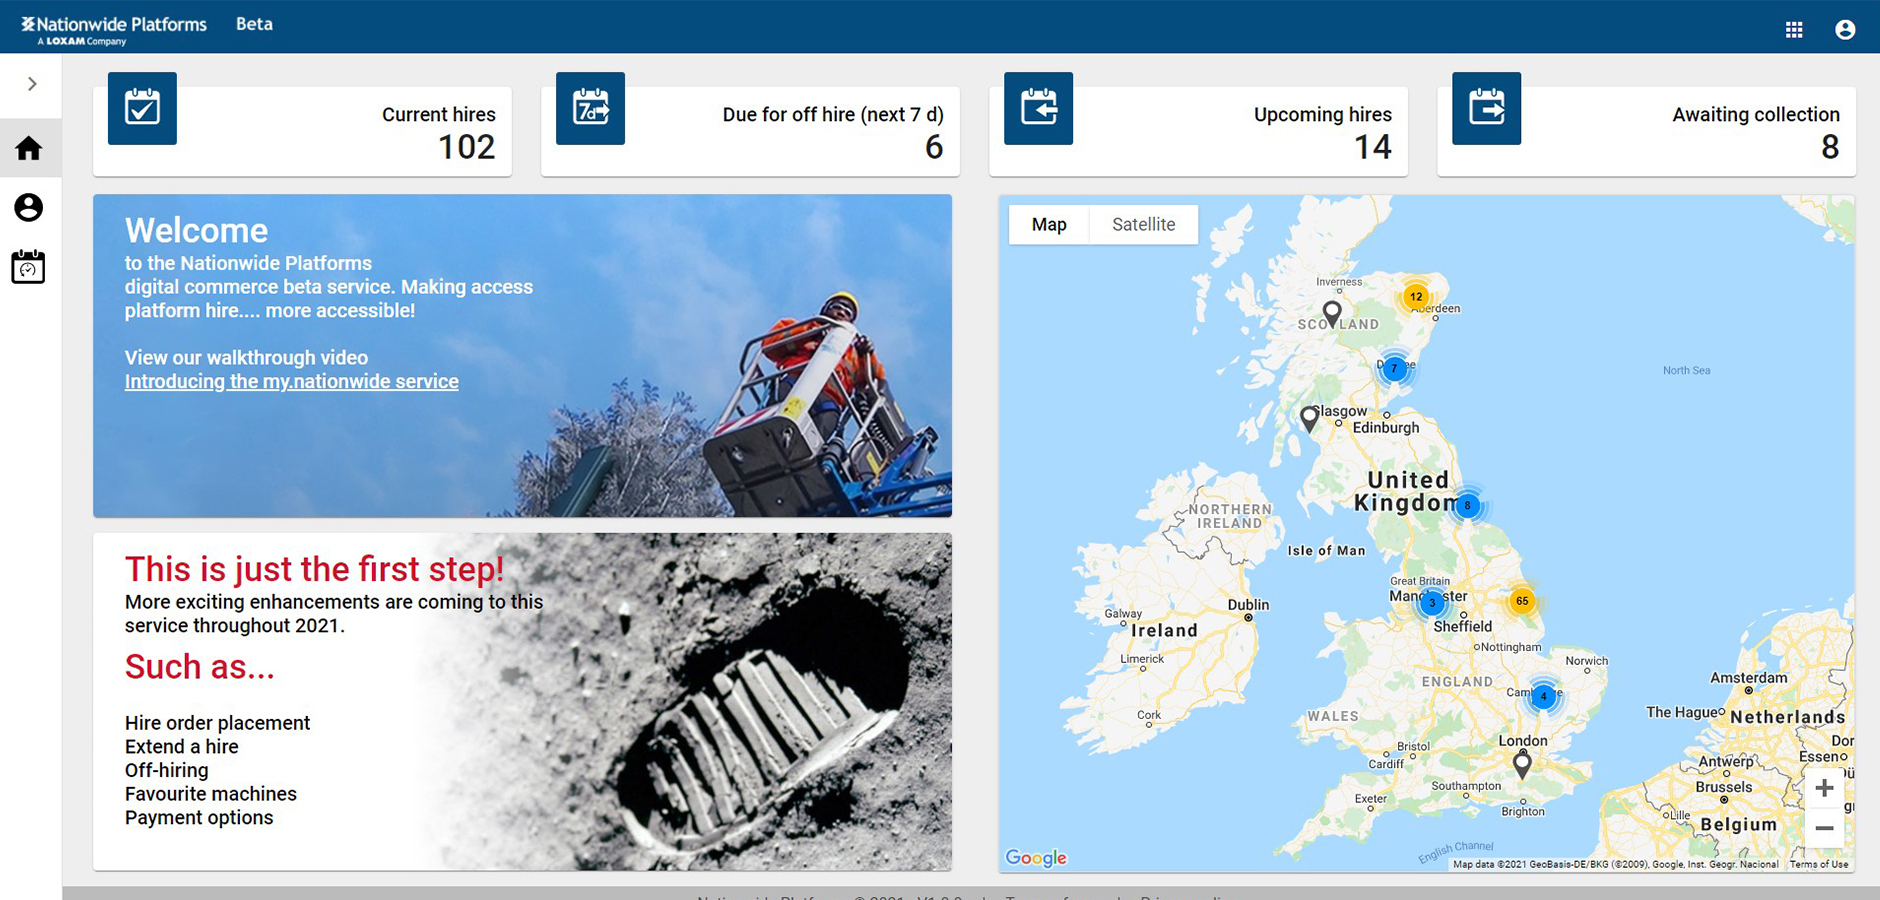This screenshot has height=900, width=1880.
Task: Expand the sidebar with the chevron arrow
Action: 32,84
